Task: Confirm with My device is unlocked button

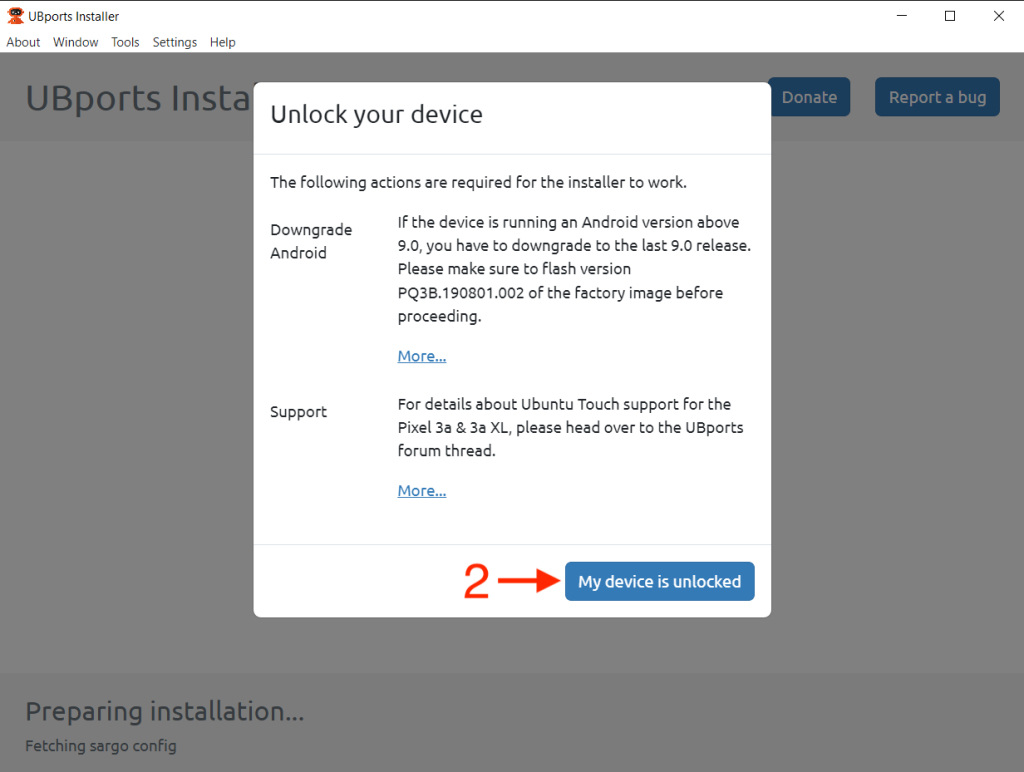Action: point(659,581)
